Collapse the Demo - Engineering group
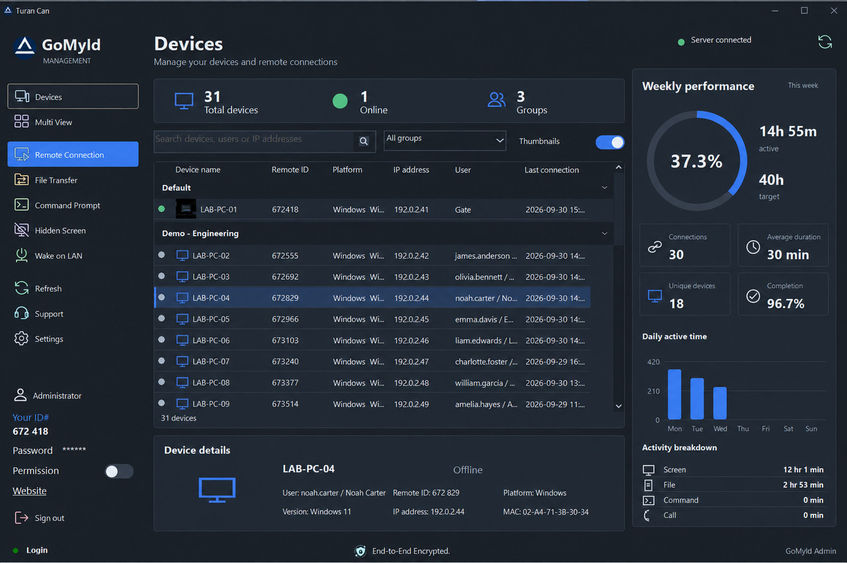Screen dimensions: 847x563 point(604,233)
